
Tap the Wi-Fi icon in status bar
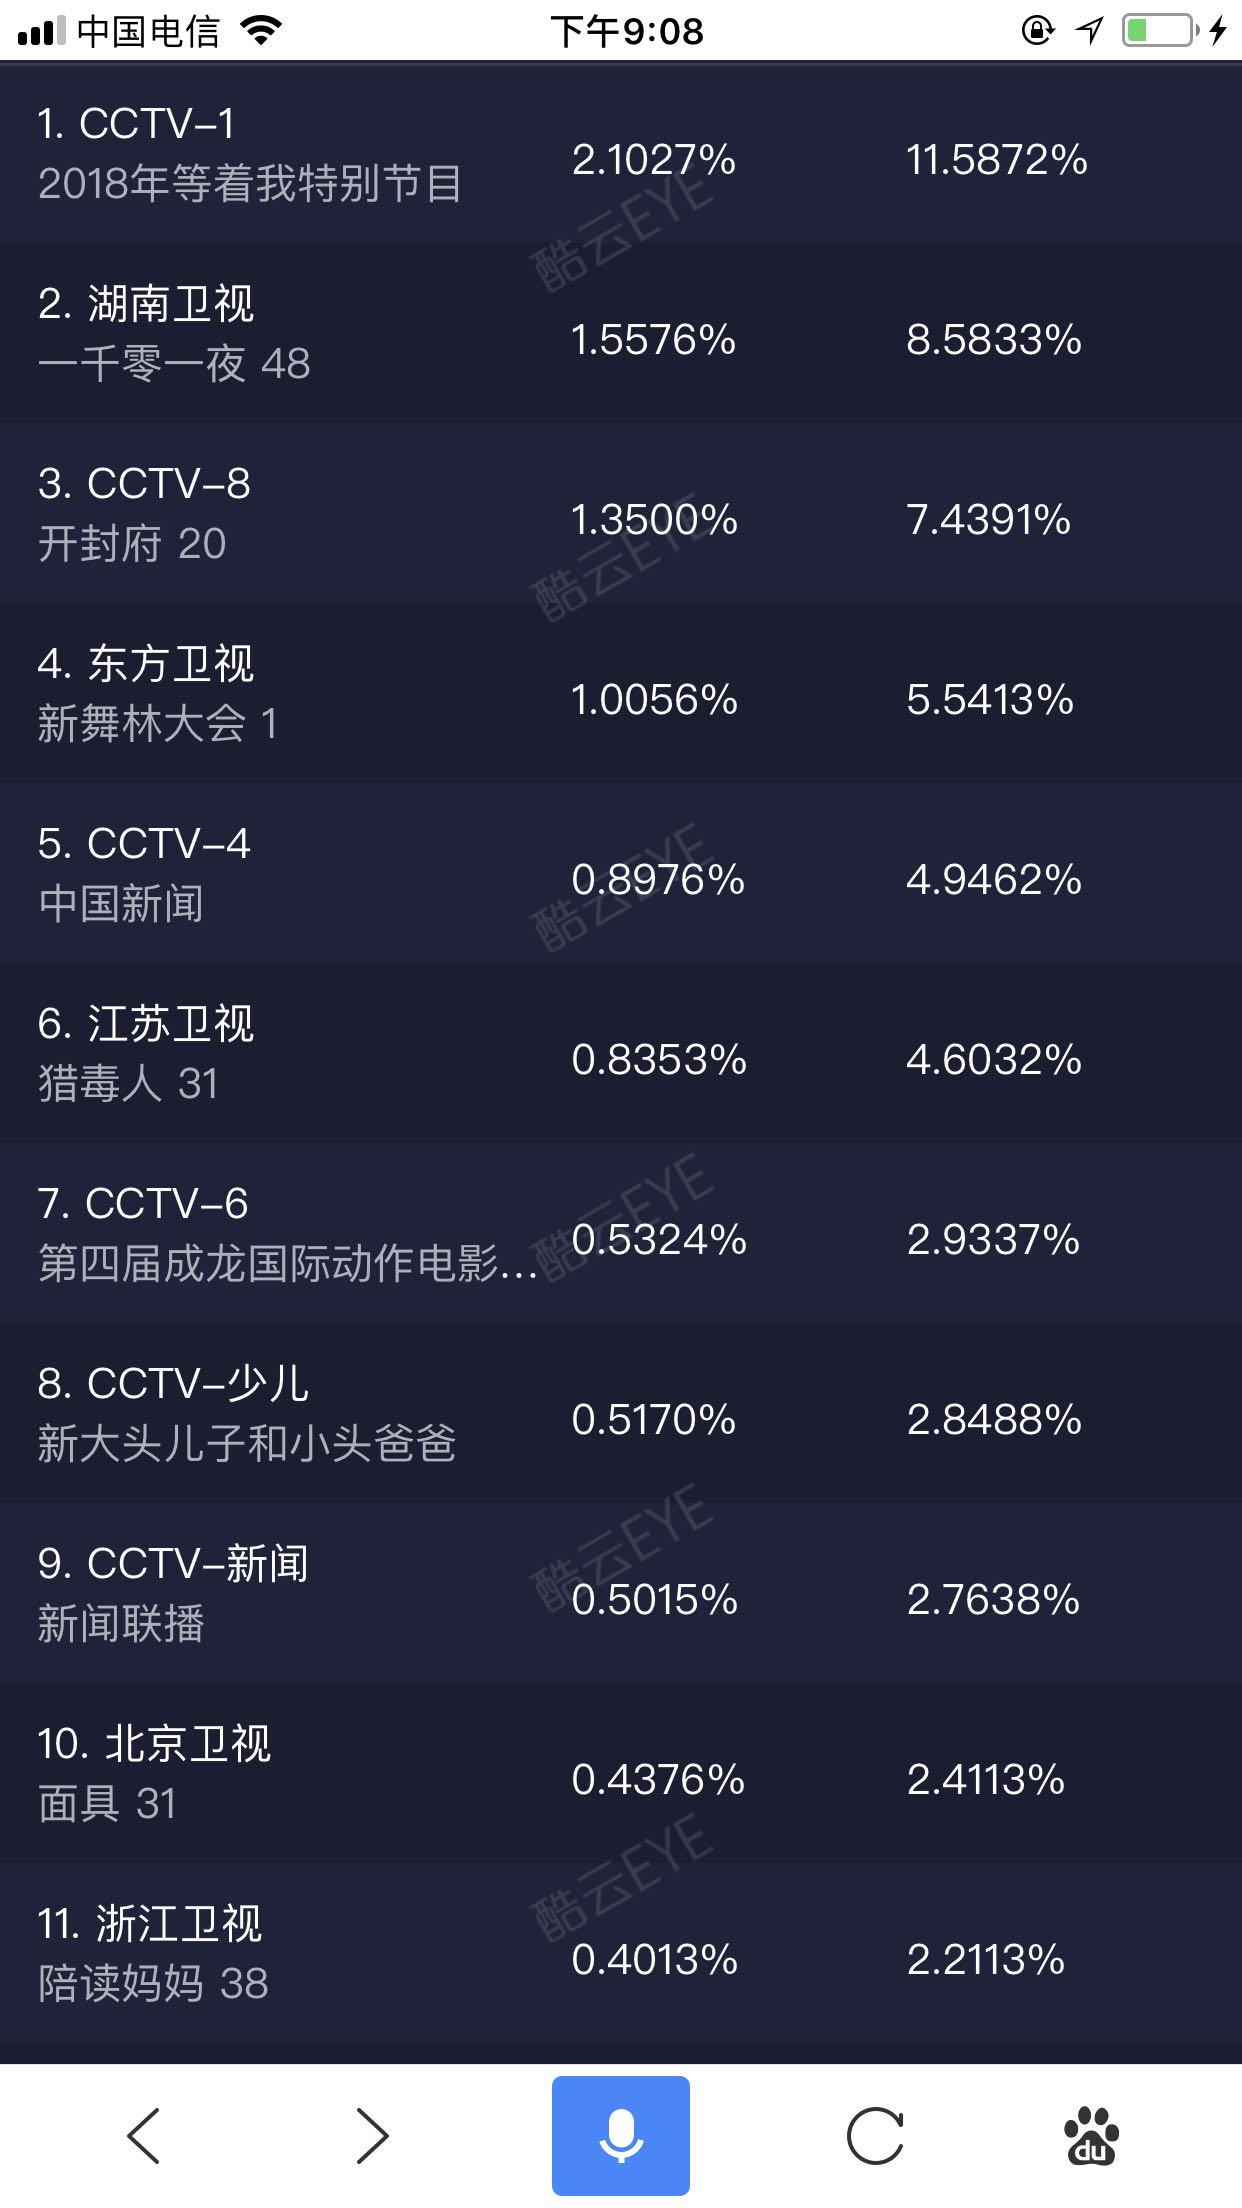pyautogui.click(x=262, y=30)
